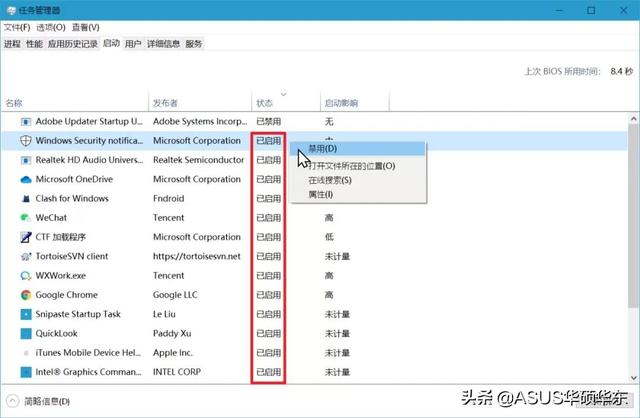This screenshot has width=640, height=418.
Task: Click the Task Manager title bar icon
Action: 11,10
